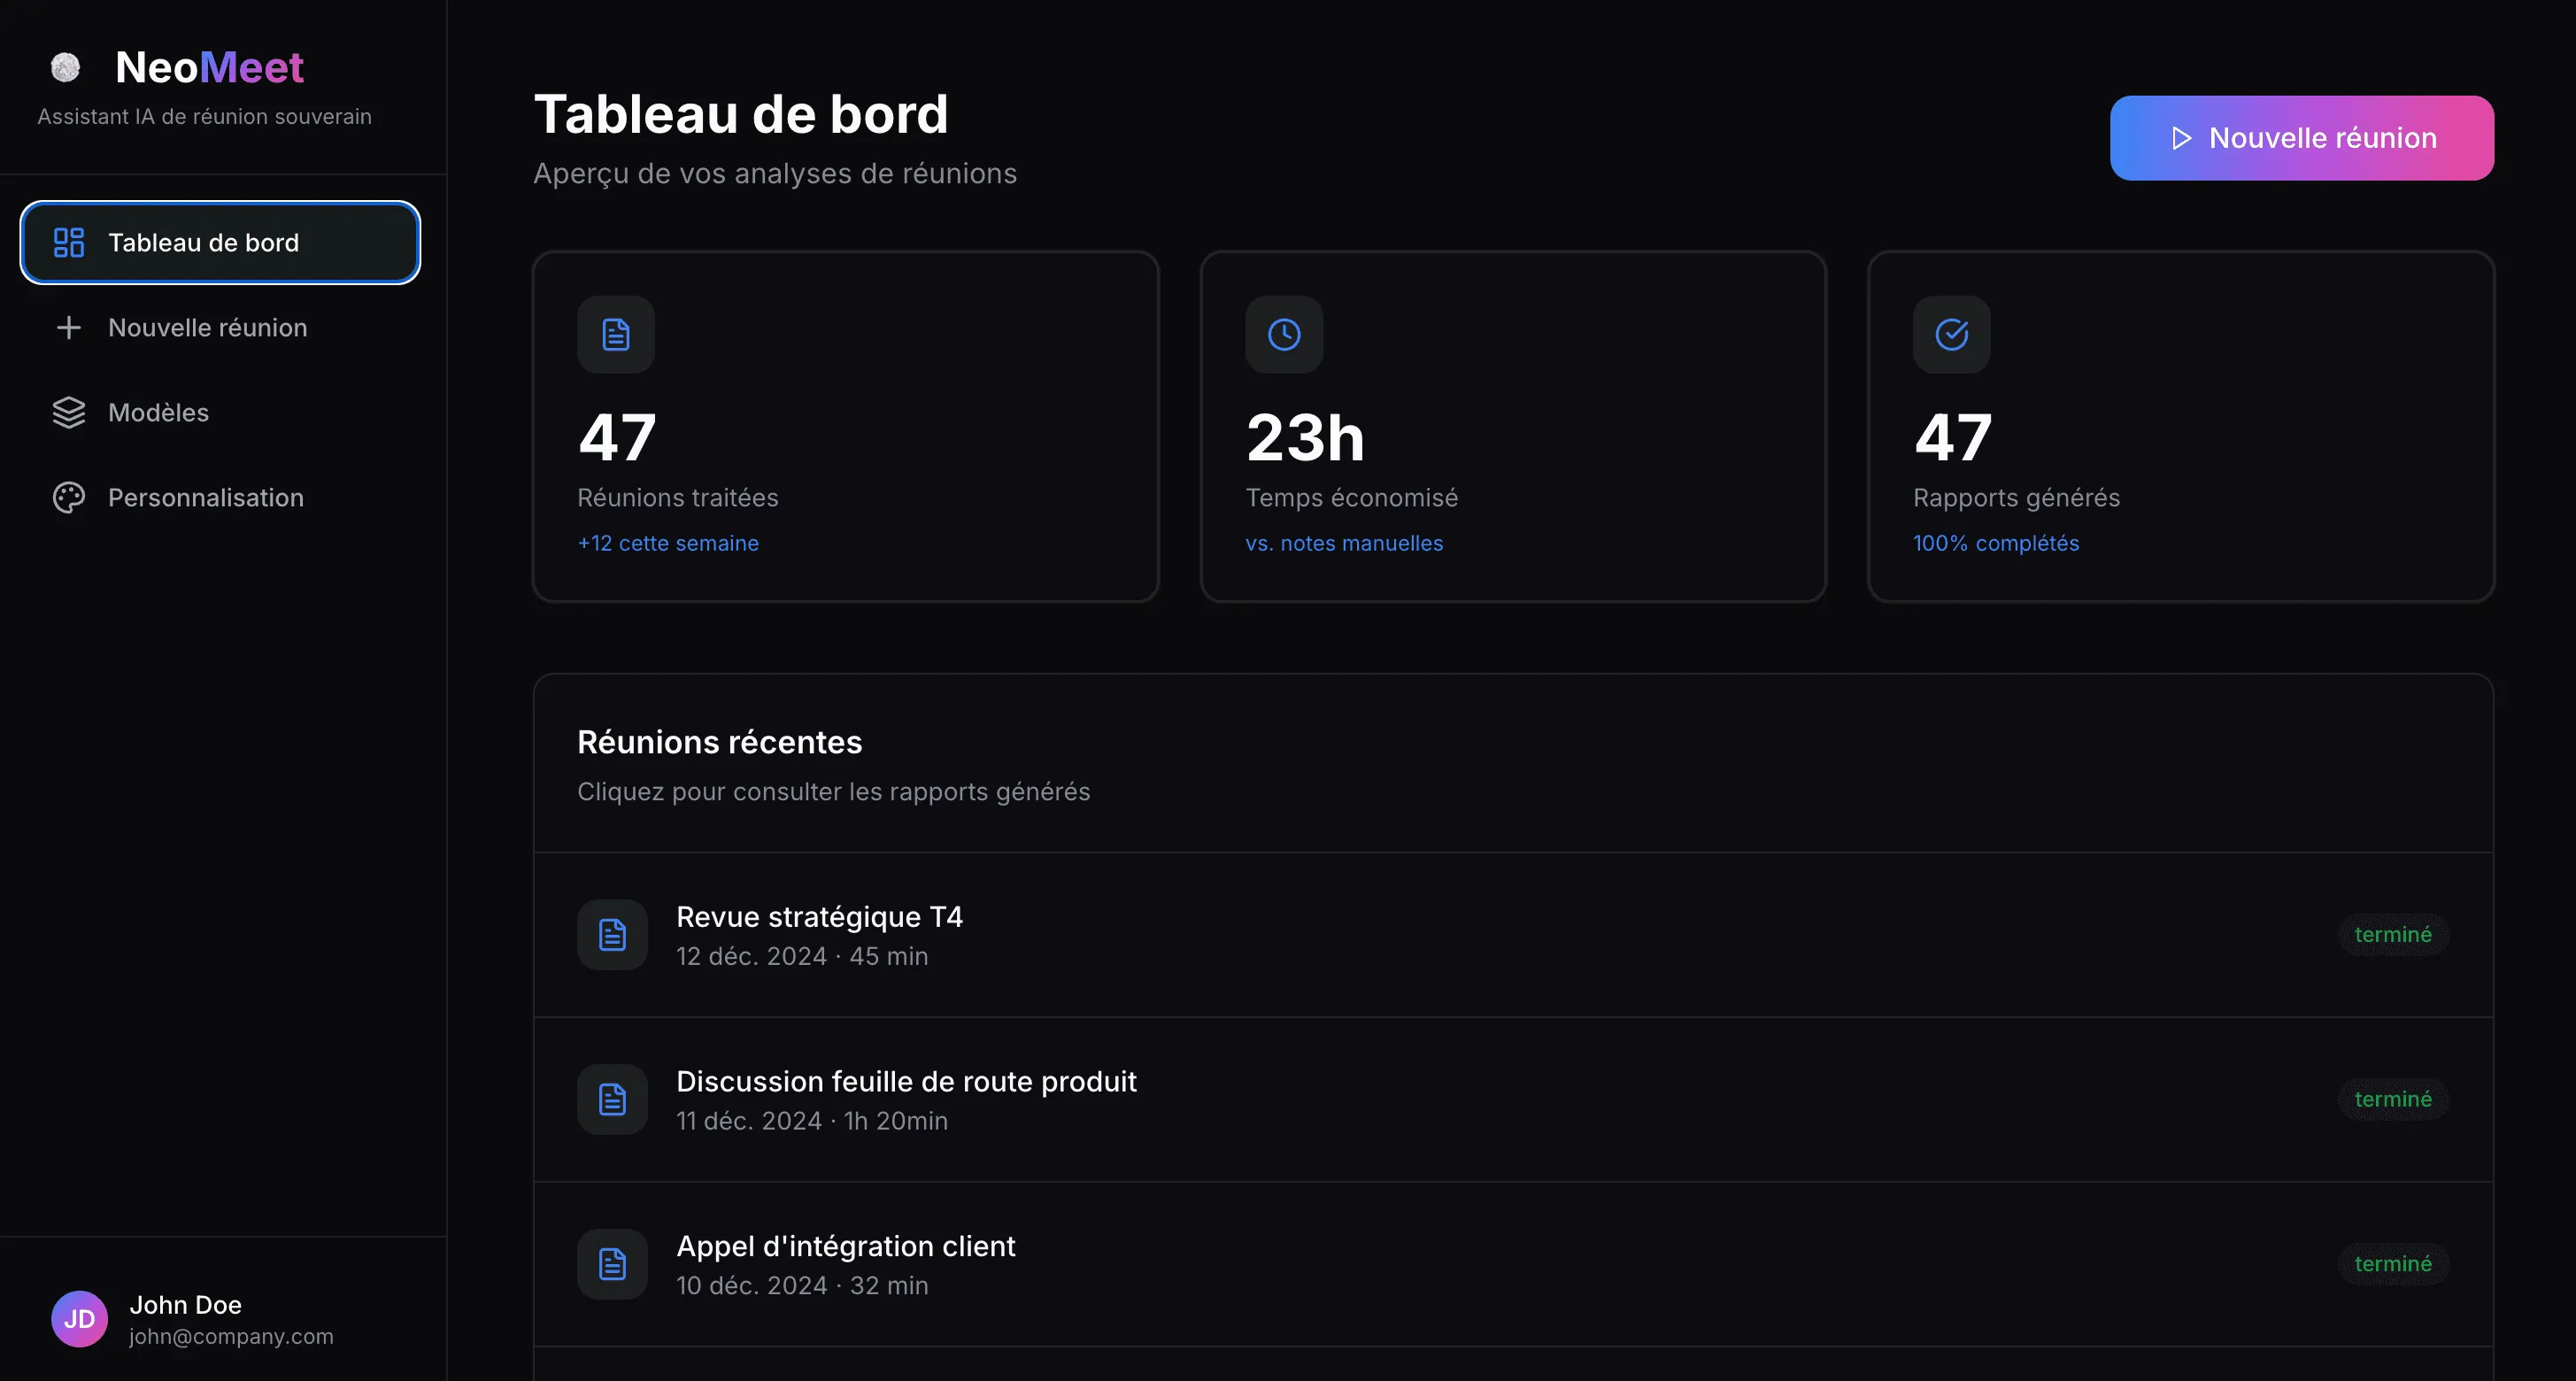
Task: Click the play icon in Nouvelle réunion button
Action: click(x=2182, y=138)
